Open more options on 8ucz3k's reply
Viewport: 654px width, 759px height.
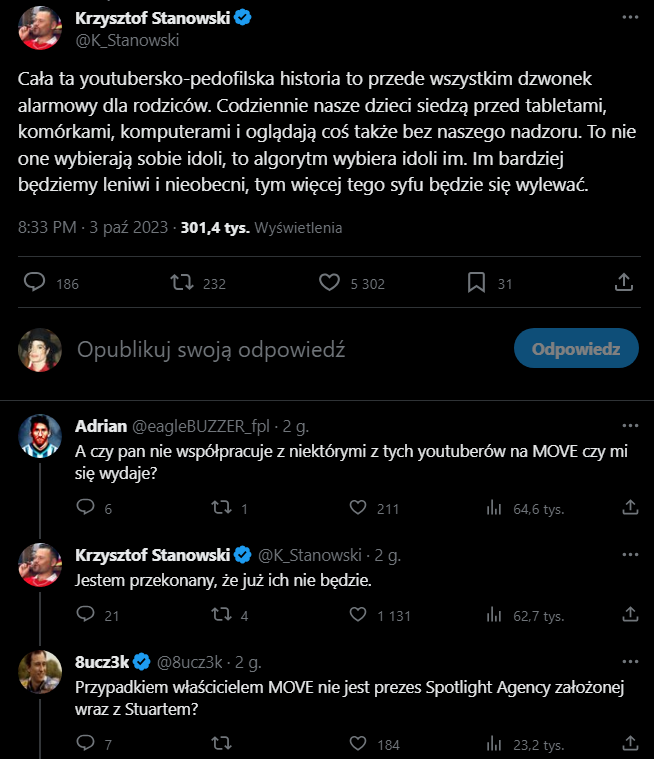click(627, 662)
